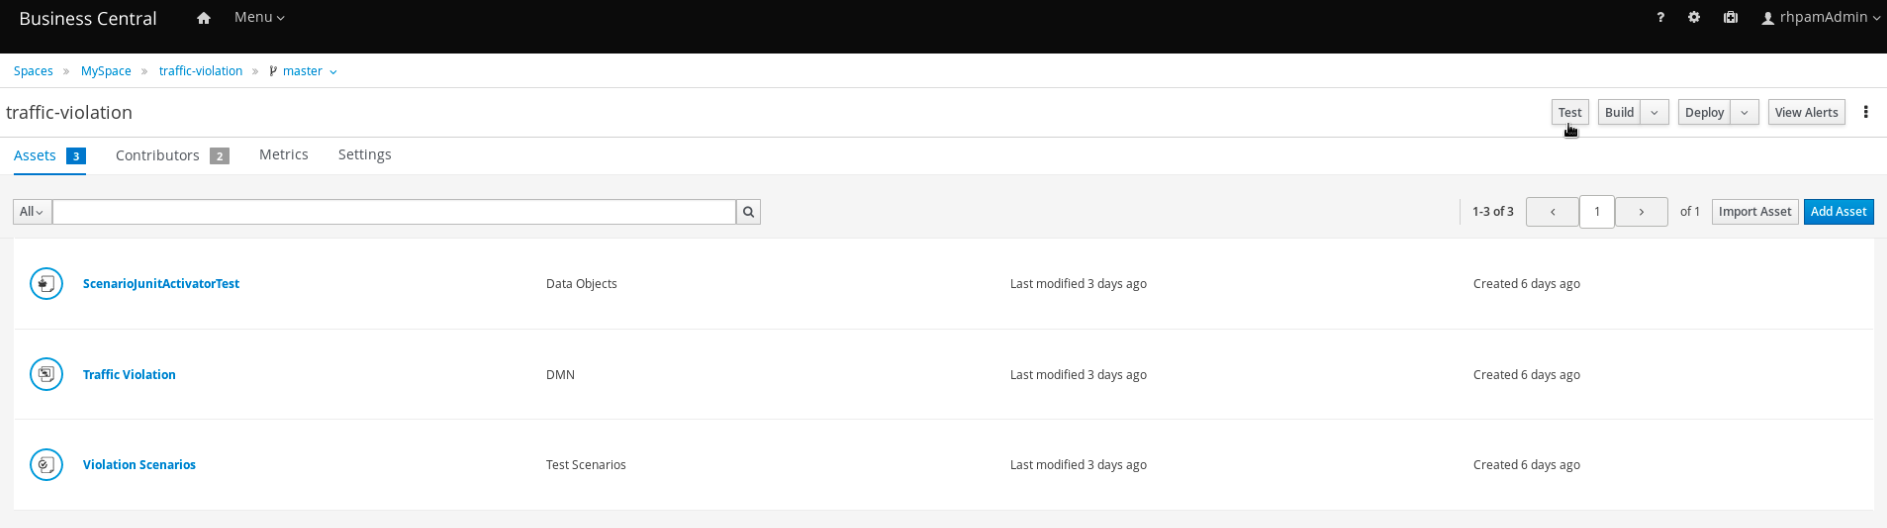Click the Test button
1887x528 pixels.
click(x=1569, y=113)
